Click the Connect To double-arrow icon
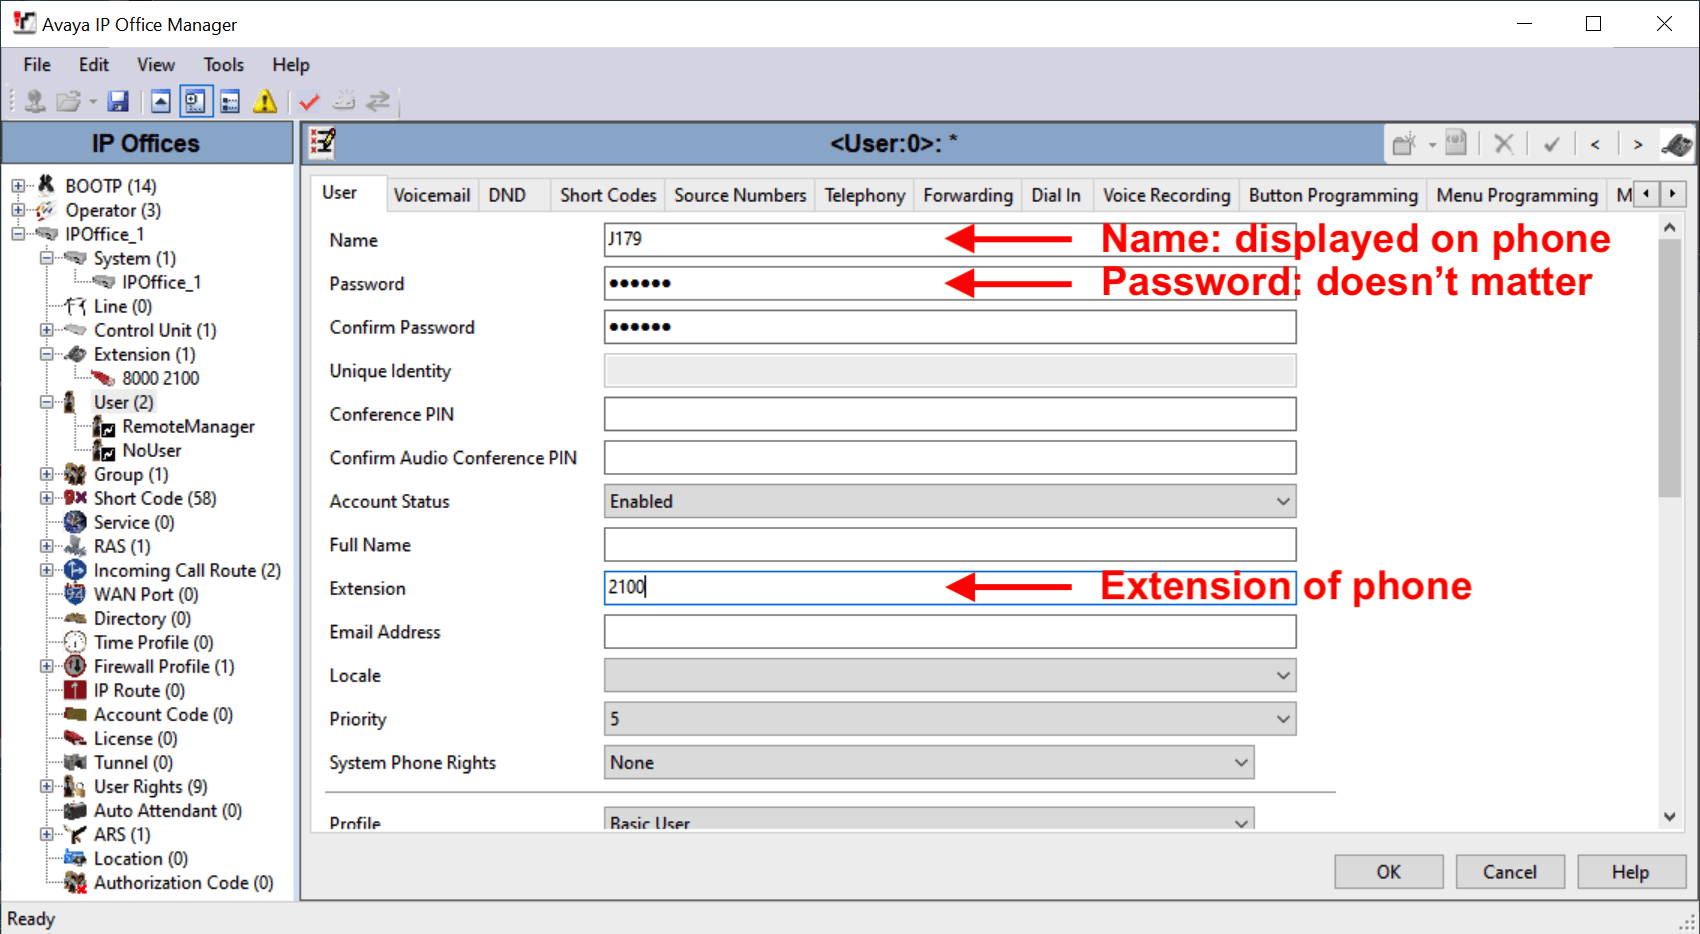Screen dimensions: 1700x934 [x=378, y=101]
